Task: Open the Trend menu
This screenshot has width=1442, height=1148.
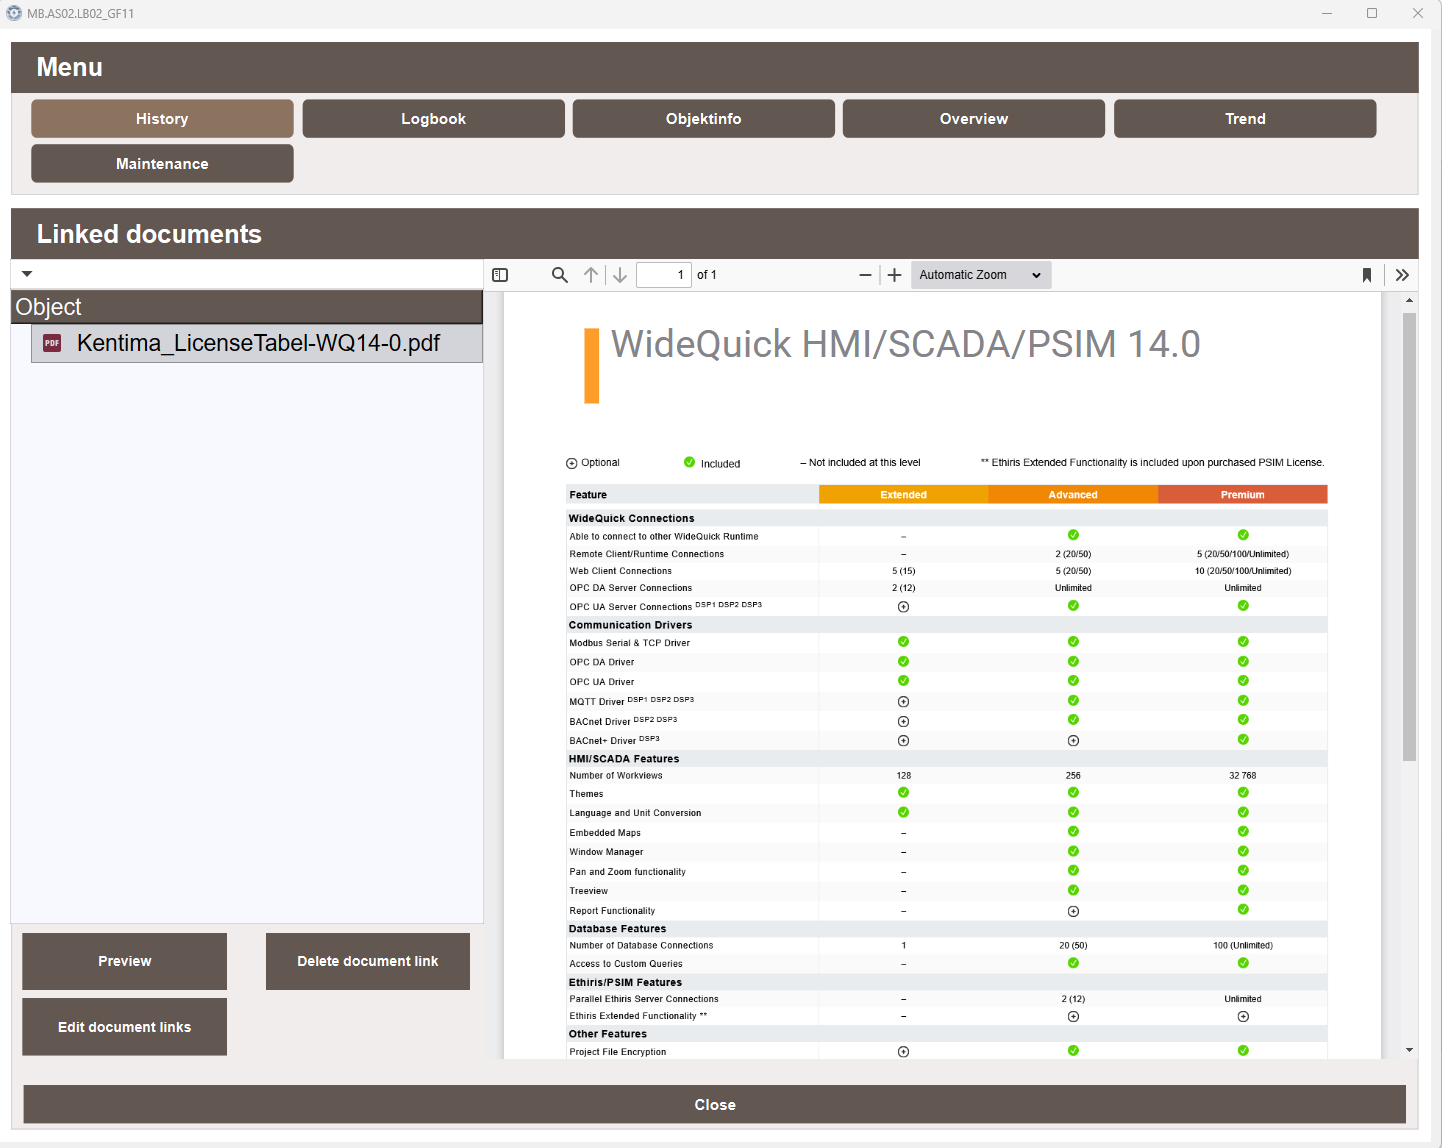Action: pyautogui.click(x=1245, y=118)
